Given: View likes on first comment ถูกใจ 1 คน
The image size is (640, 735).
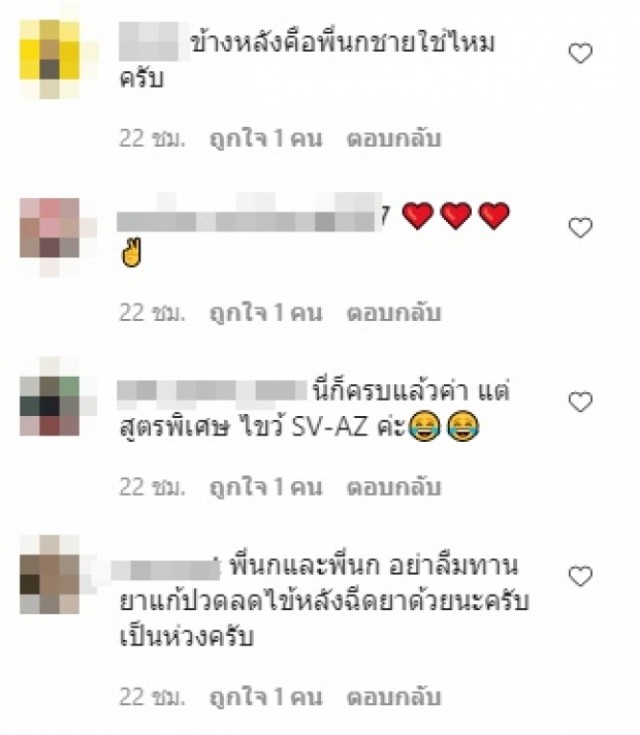Looking at the screenshot, I should (266, 139).
